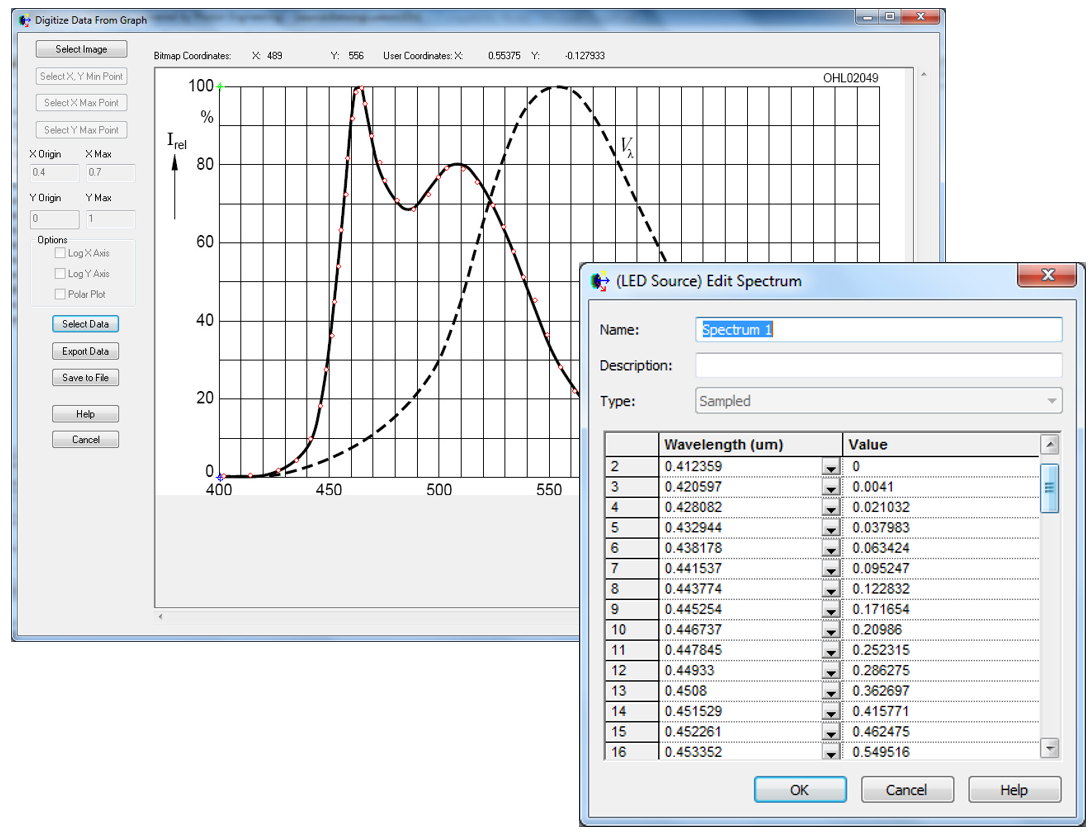Open wavelength dropdown for 0.452261
The width and height of the screenshot is (1092, 835).
click(830, 733)
